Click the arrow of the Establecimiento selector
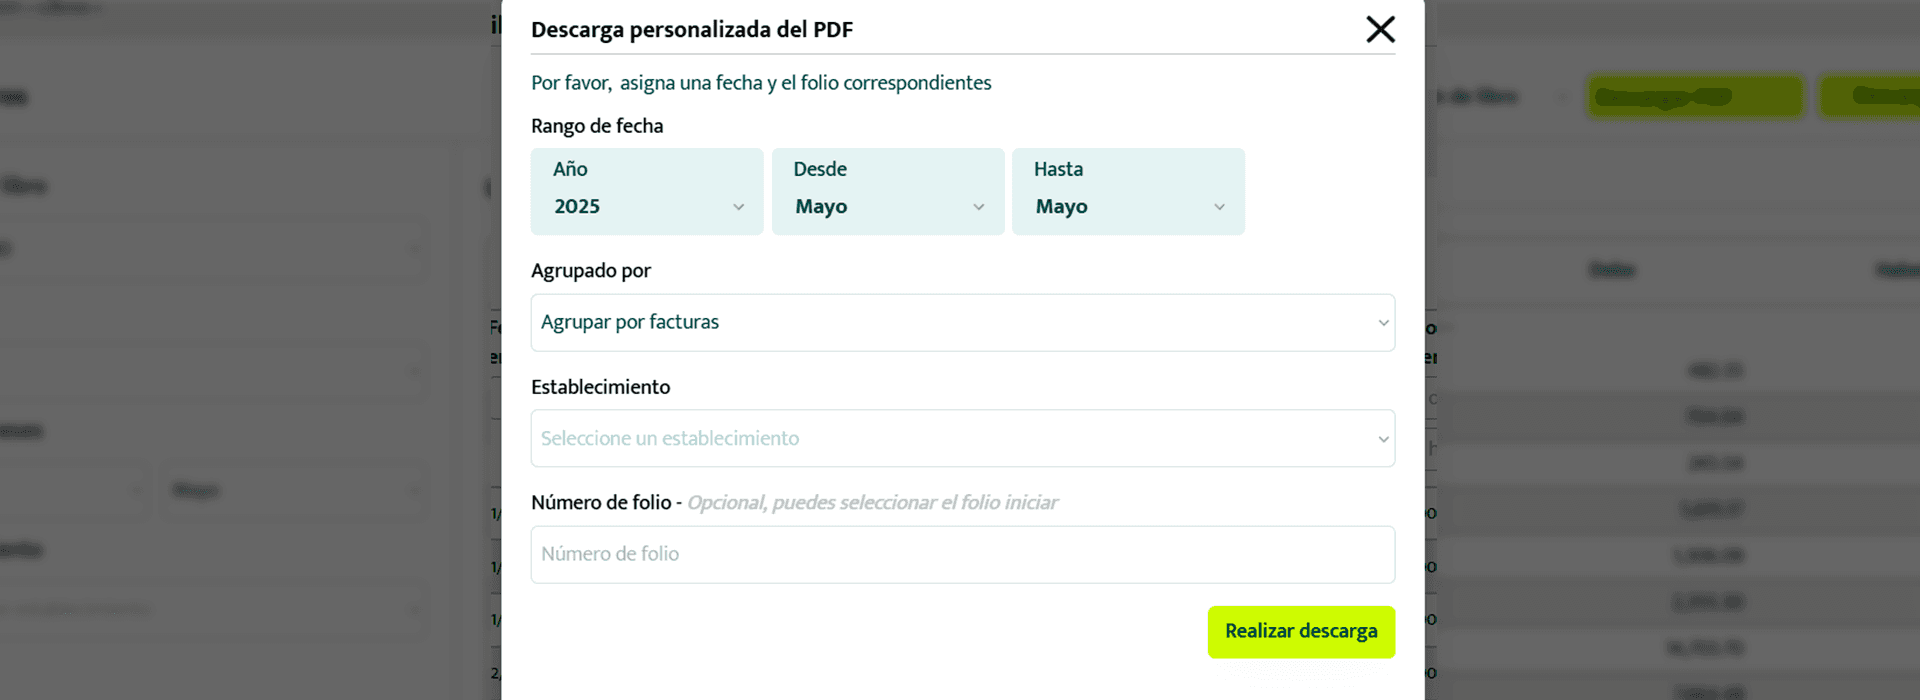This screenshot has width=1920, height=700. coord(1383,439)
